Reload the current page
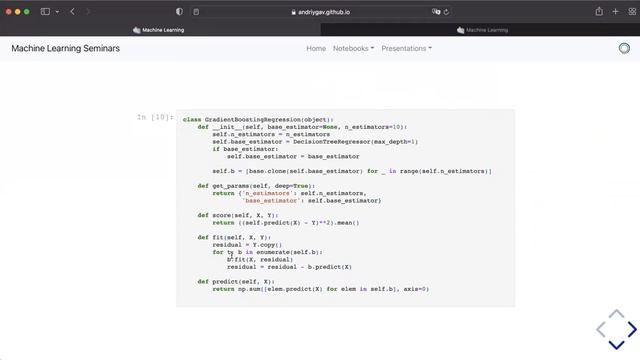The image size is (640, 360). [x=446, y=12]
